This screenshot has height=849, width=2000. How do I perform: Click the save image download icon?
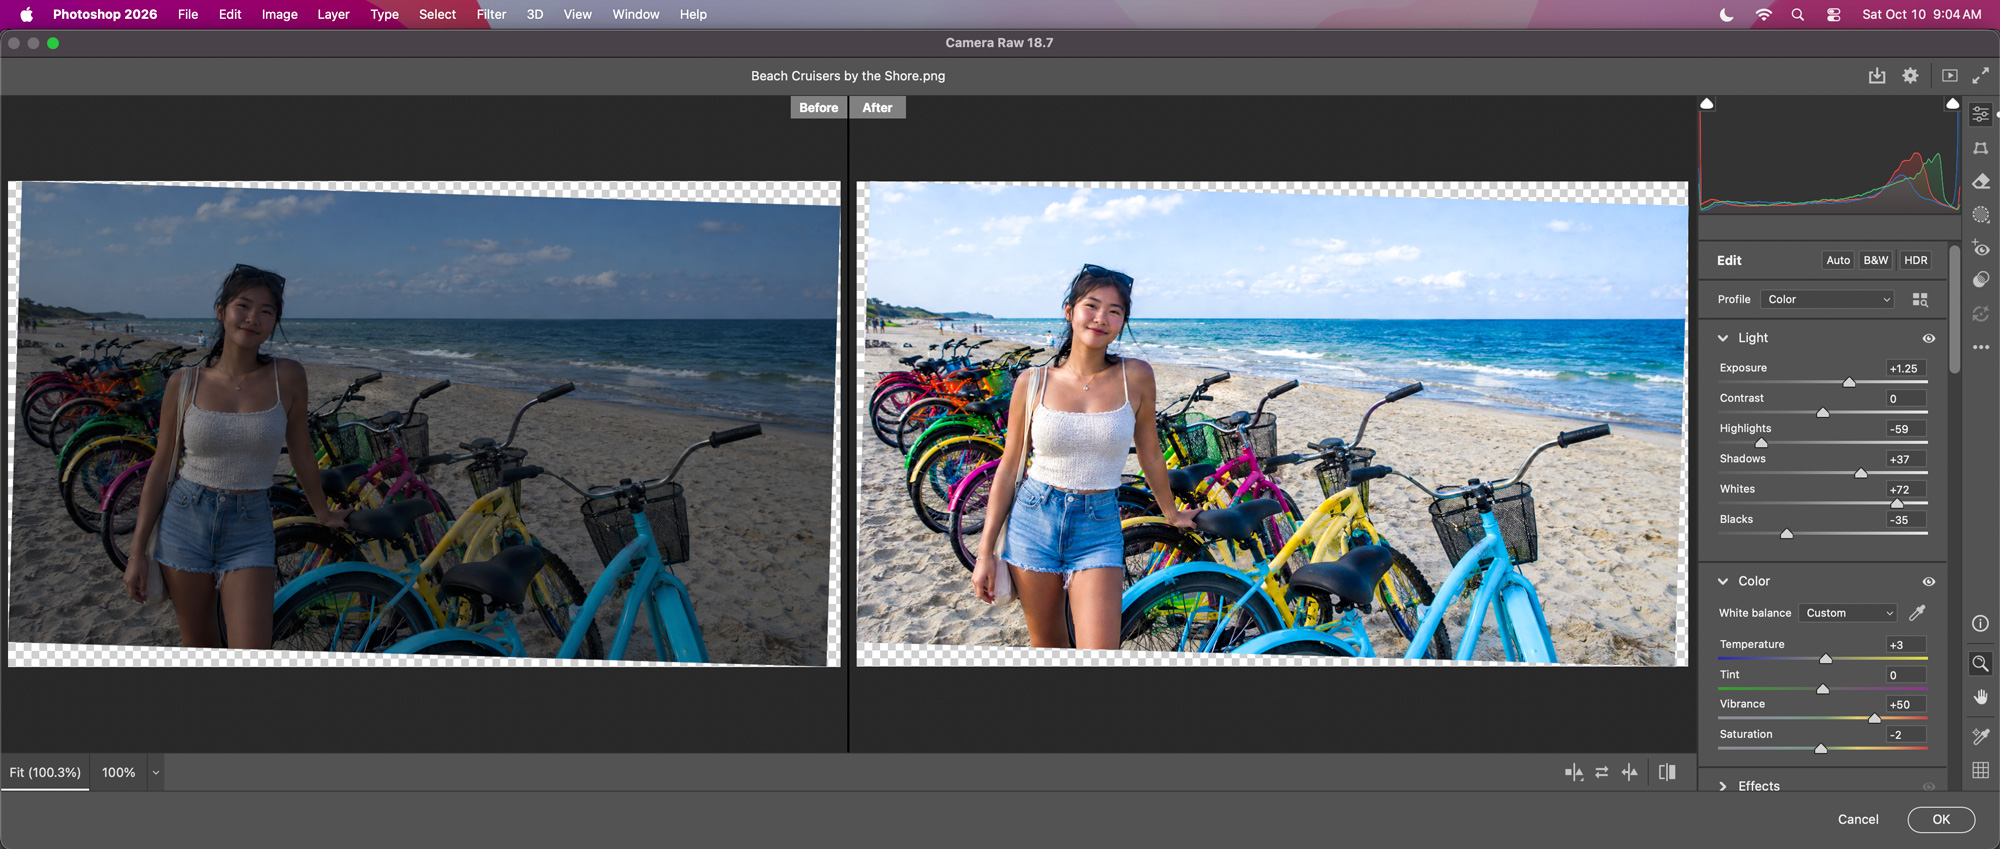1877,76
